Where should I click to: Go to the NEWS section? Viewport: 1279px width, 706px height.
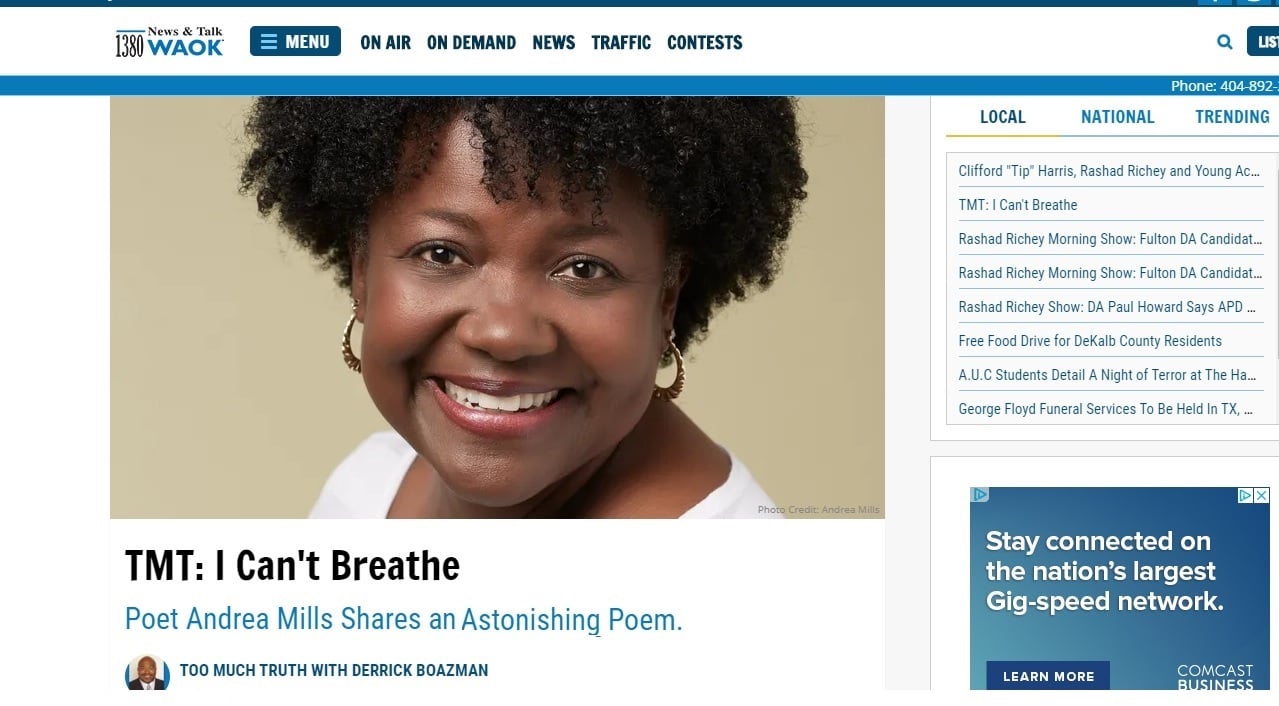tap(554, 42)
